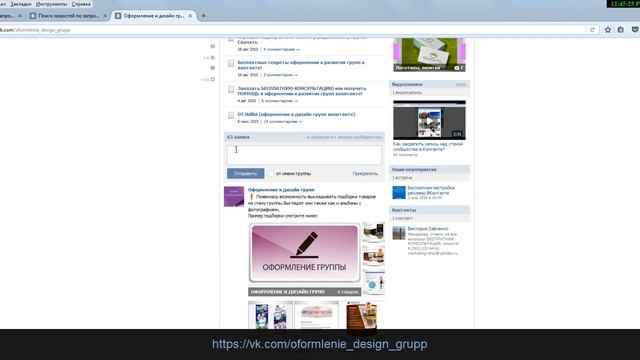Click the topic icon beside Бесплатные секреты

(231, 63)
